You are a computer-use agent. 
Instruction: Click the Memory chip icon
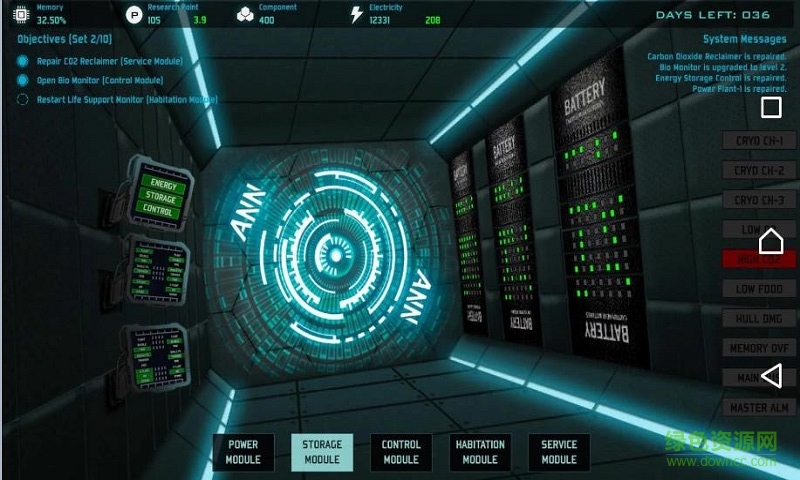tap(18, 15)
